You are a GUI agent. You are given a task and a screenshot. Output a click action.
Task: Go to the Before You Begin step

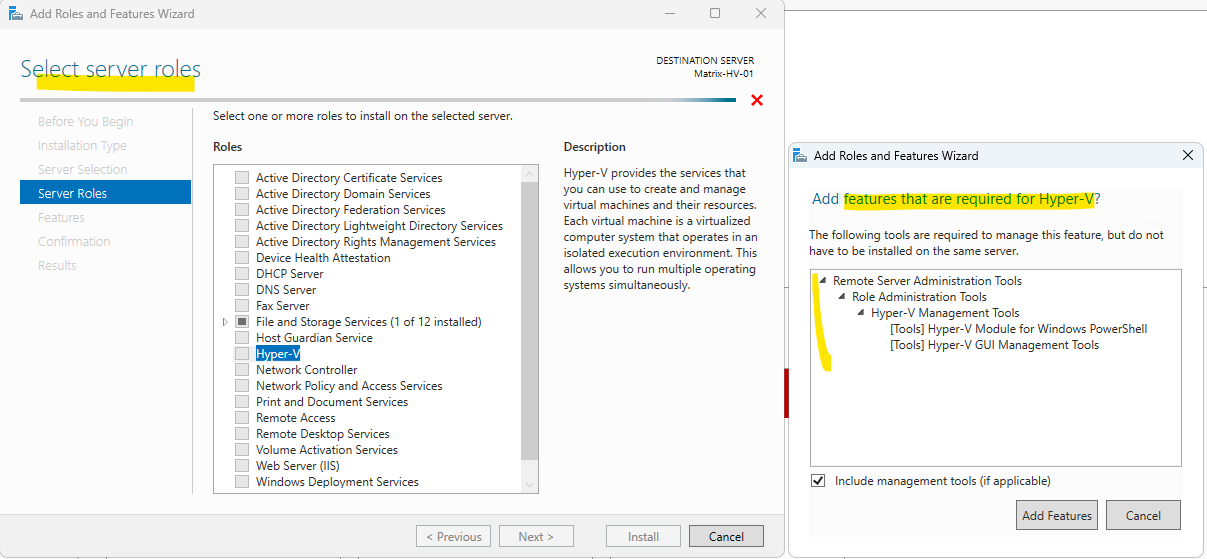[85, 121]
